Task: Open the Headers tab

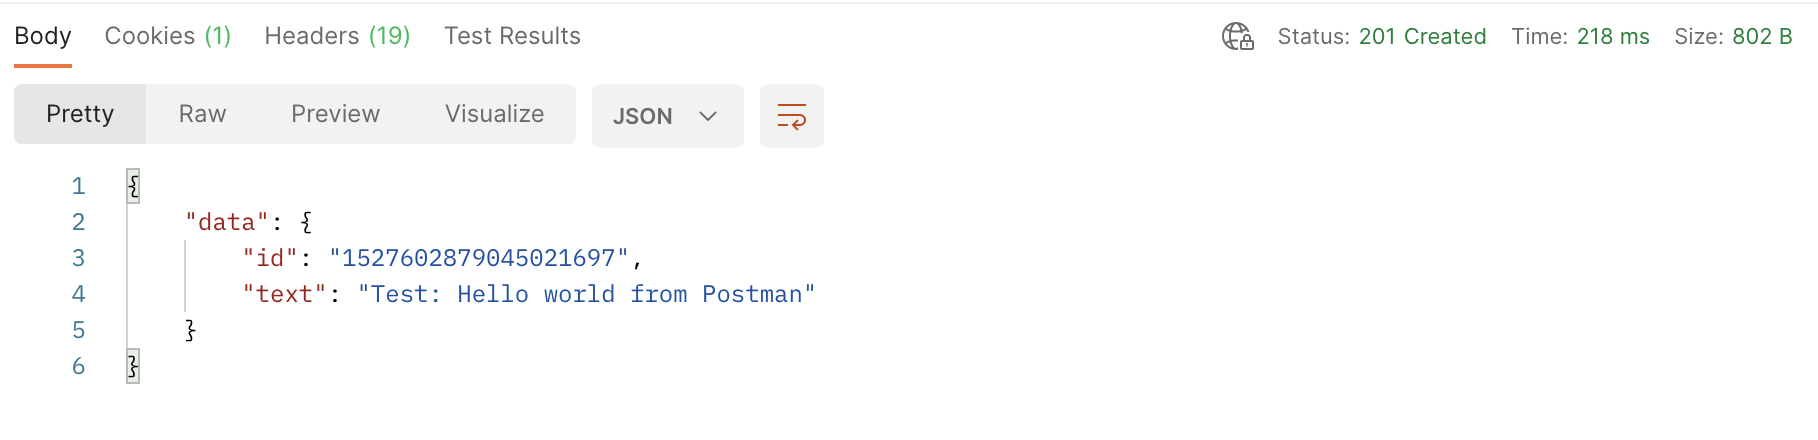Action: 337,36
